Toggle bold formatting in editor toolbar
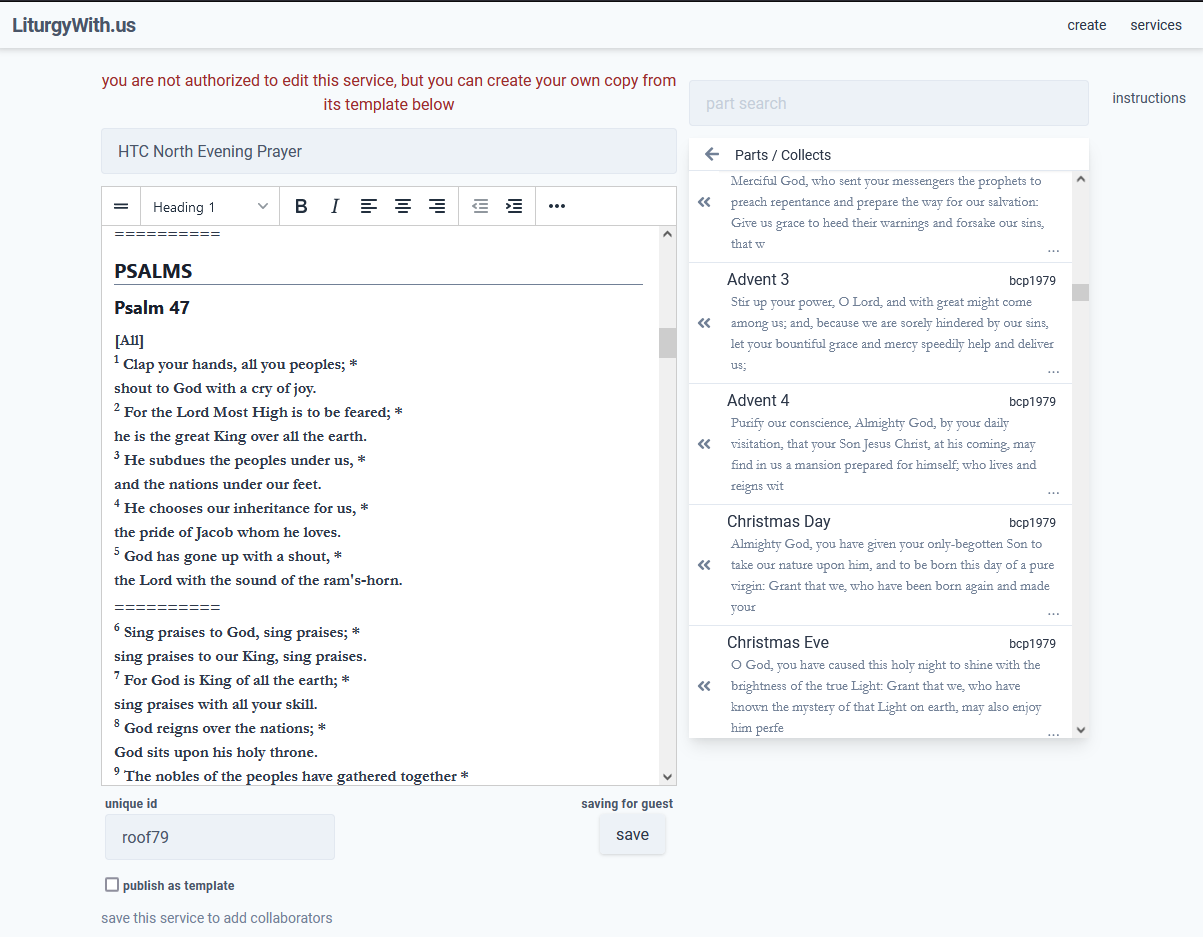 click(x=301, y=206)
